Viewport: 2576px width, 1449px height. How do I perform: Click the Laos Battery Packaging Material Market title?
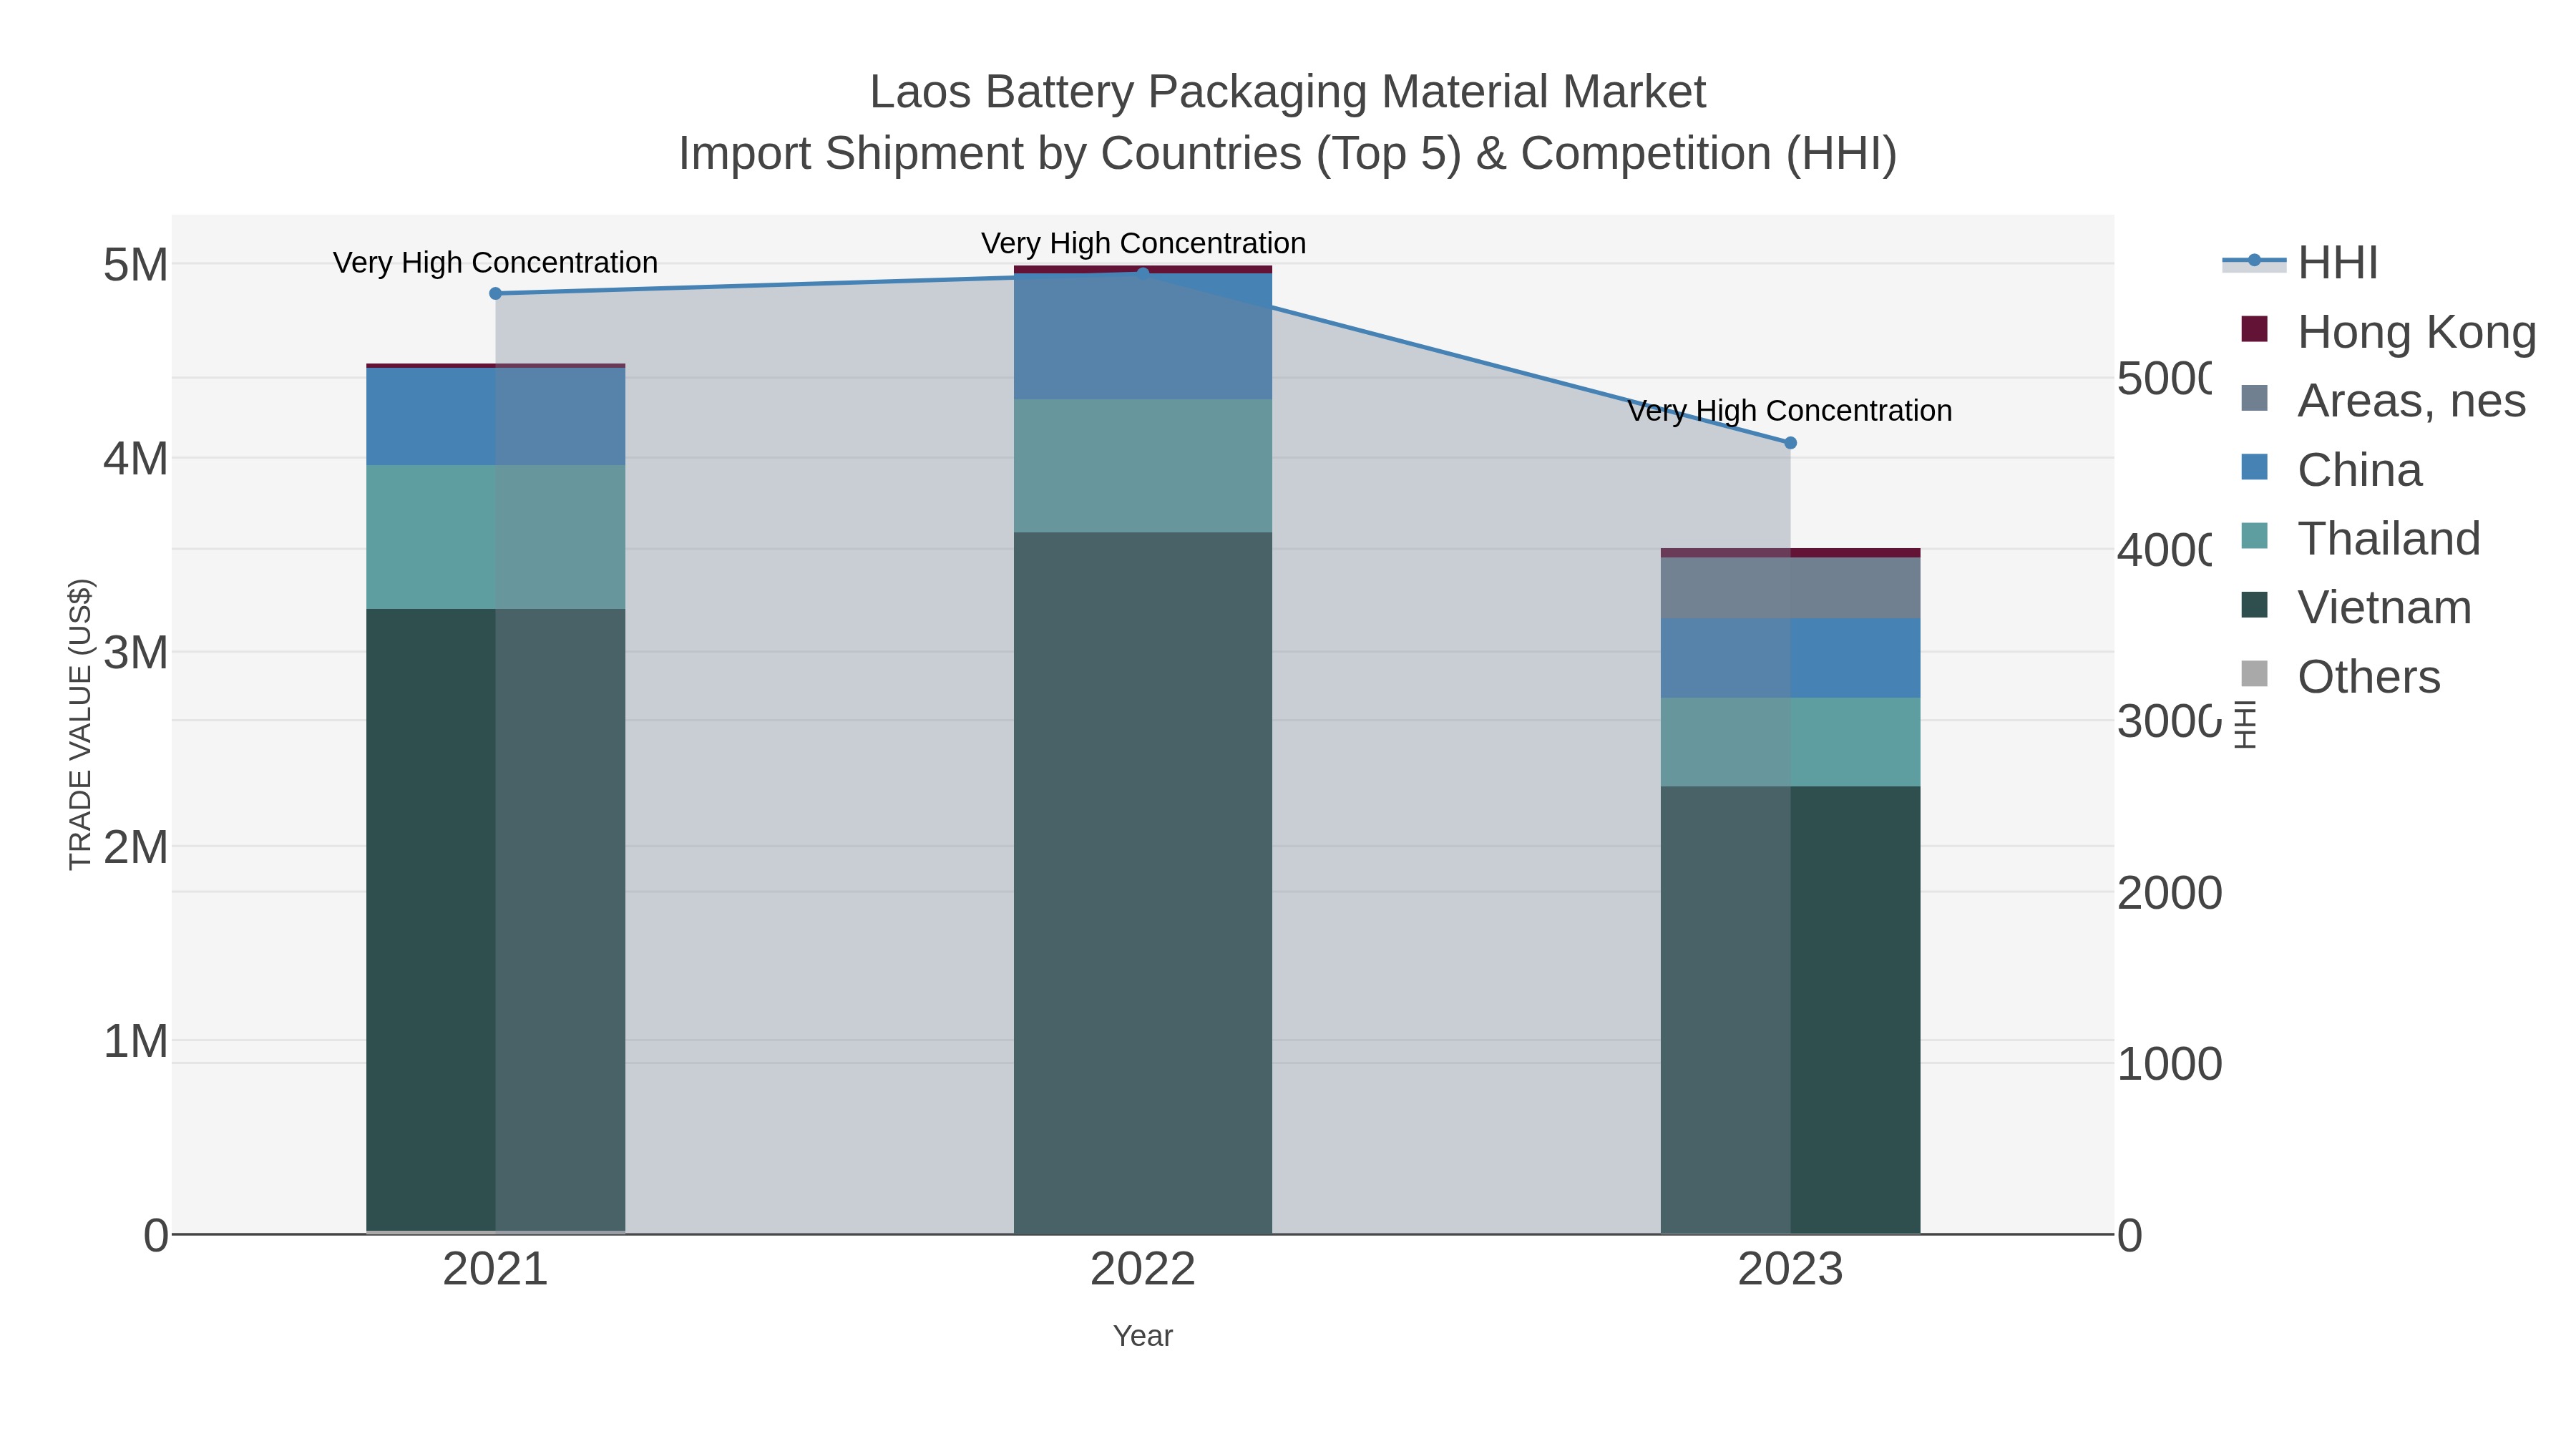tap(1288, 92)
